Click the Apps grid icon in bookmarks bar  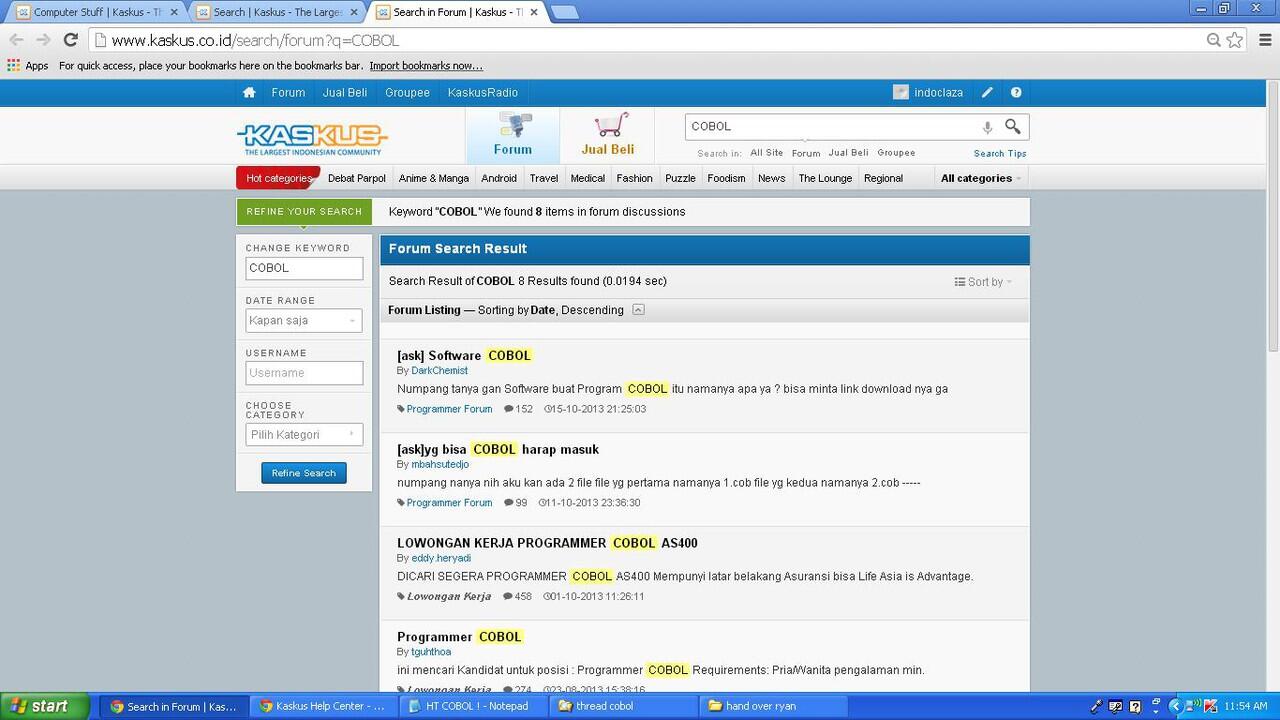13,65
